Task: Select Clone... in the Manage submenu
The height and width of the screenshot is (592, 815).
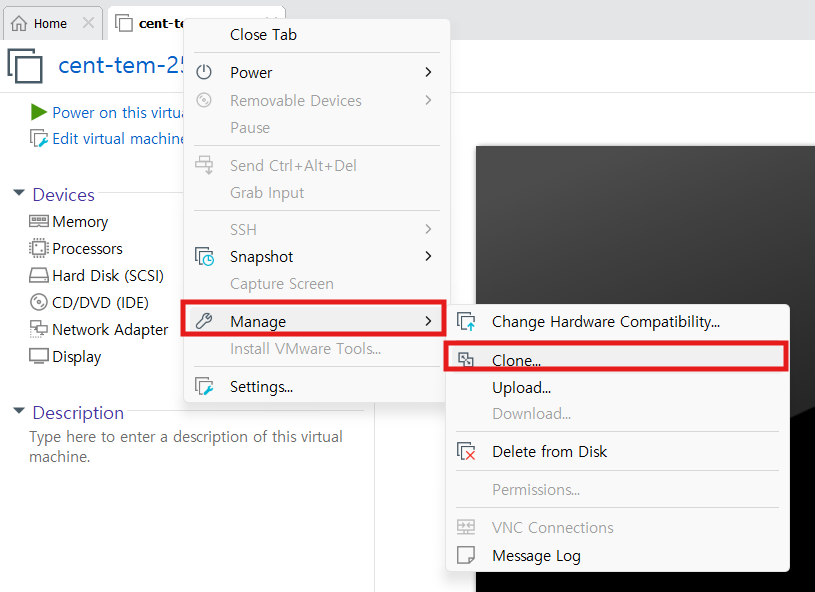Action: [x=617, y=360]
